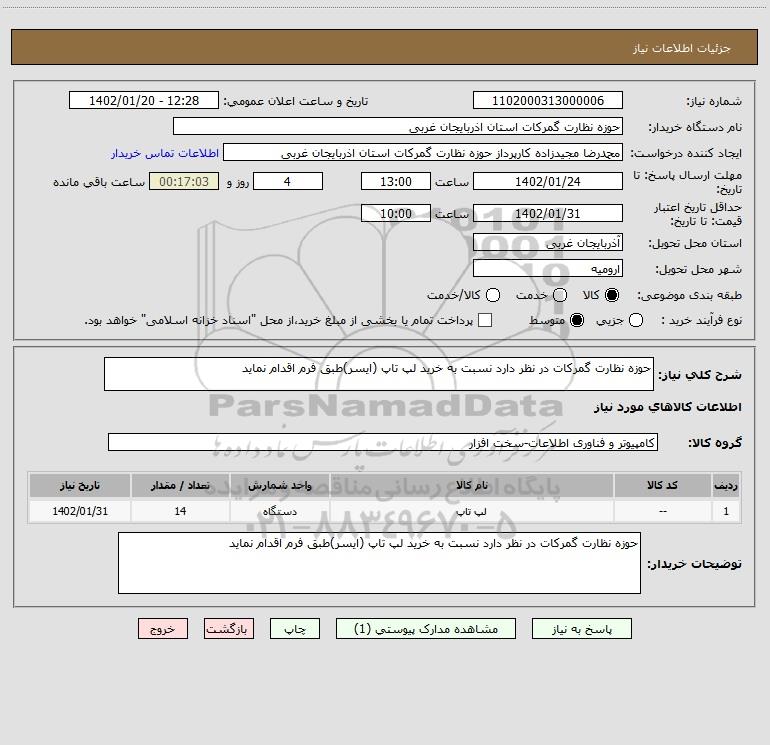Image resolution: width=770 pixels, height=745 pixels.
Task: Click the row number cell 1
Action: point(726,511)
